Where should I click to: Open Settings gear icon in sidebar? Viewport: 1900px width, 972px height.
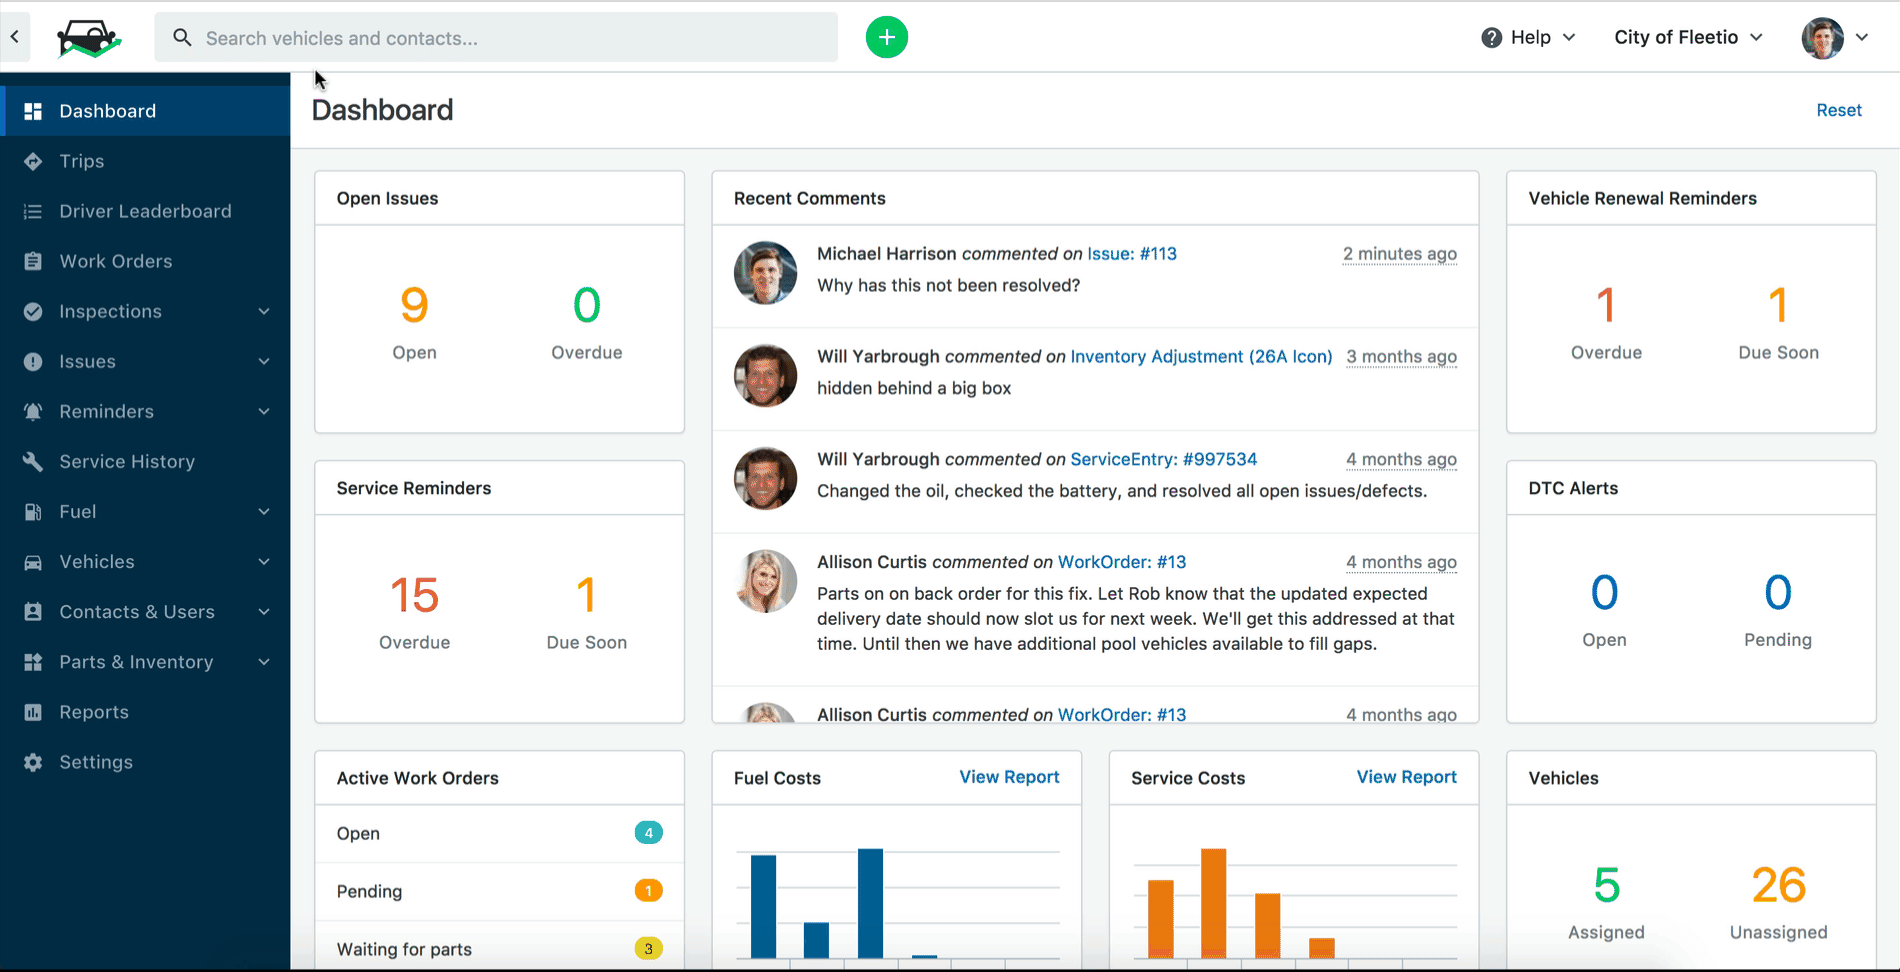coord(33,762)
